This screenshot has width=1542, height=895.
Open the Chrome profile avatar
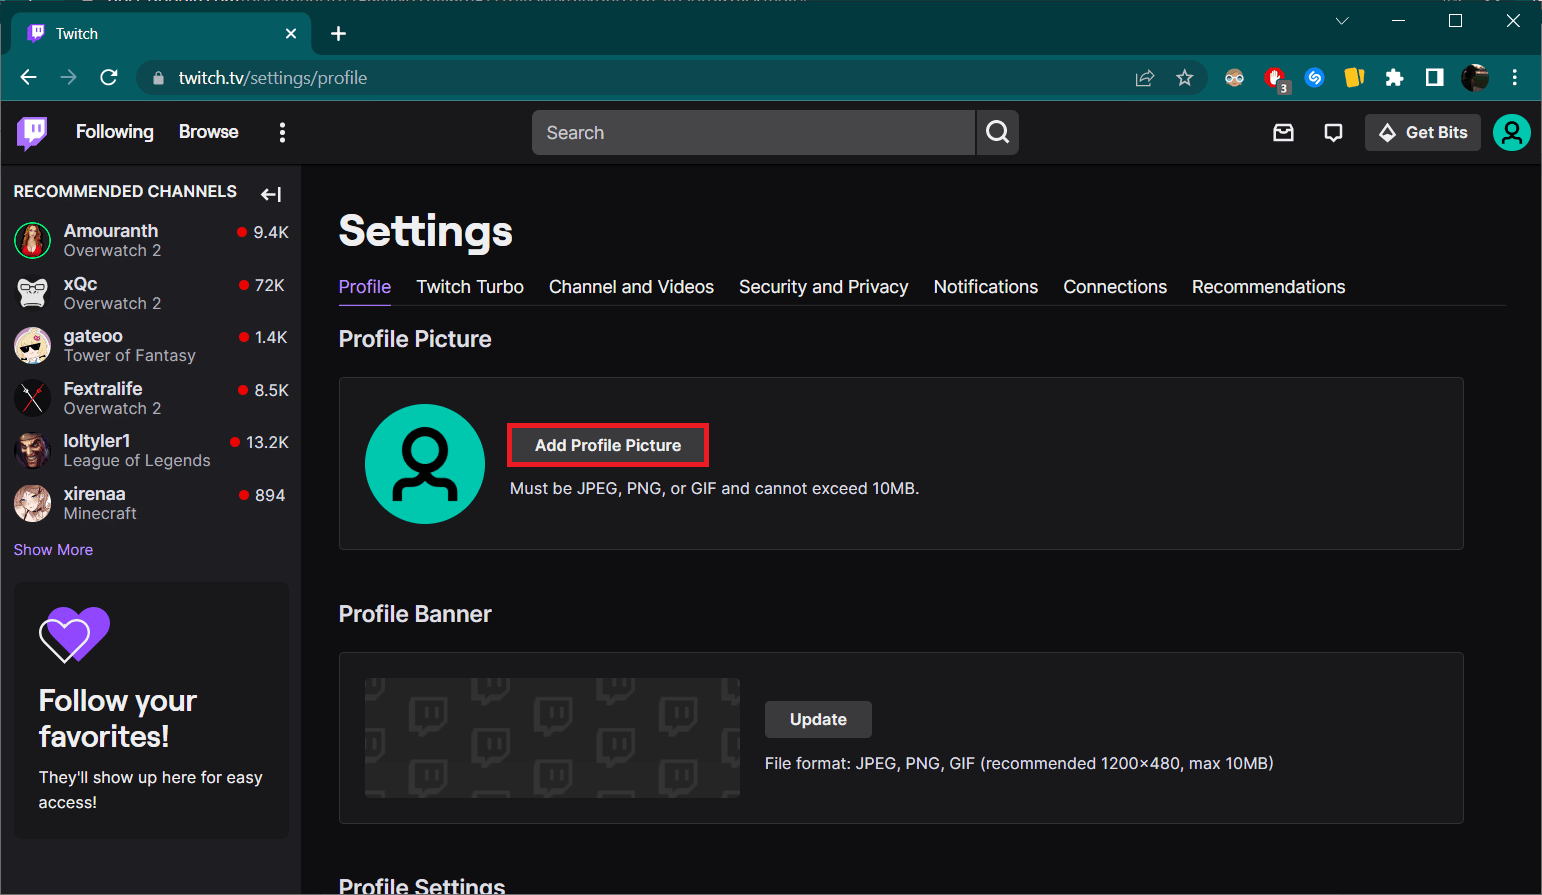1475,78
